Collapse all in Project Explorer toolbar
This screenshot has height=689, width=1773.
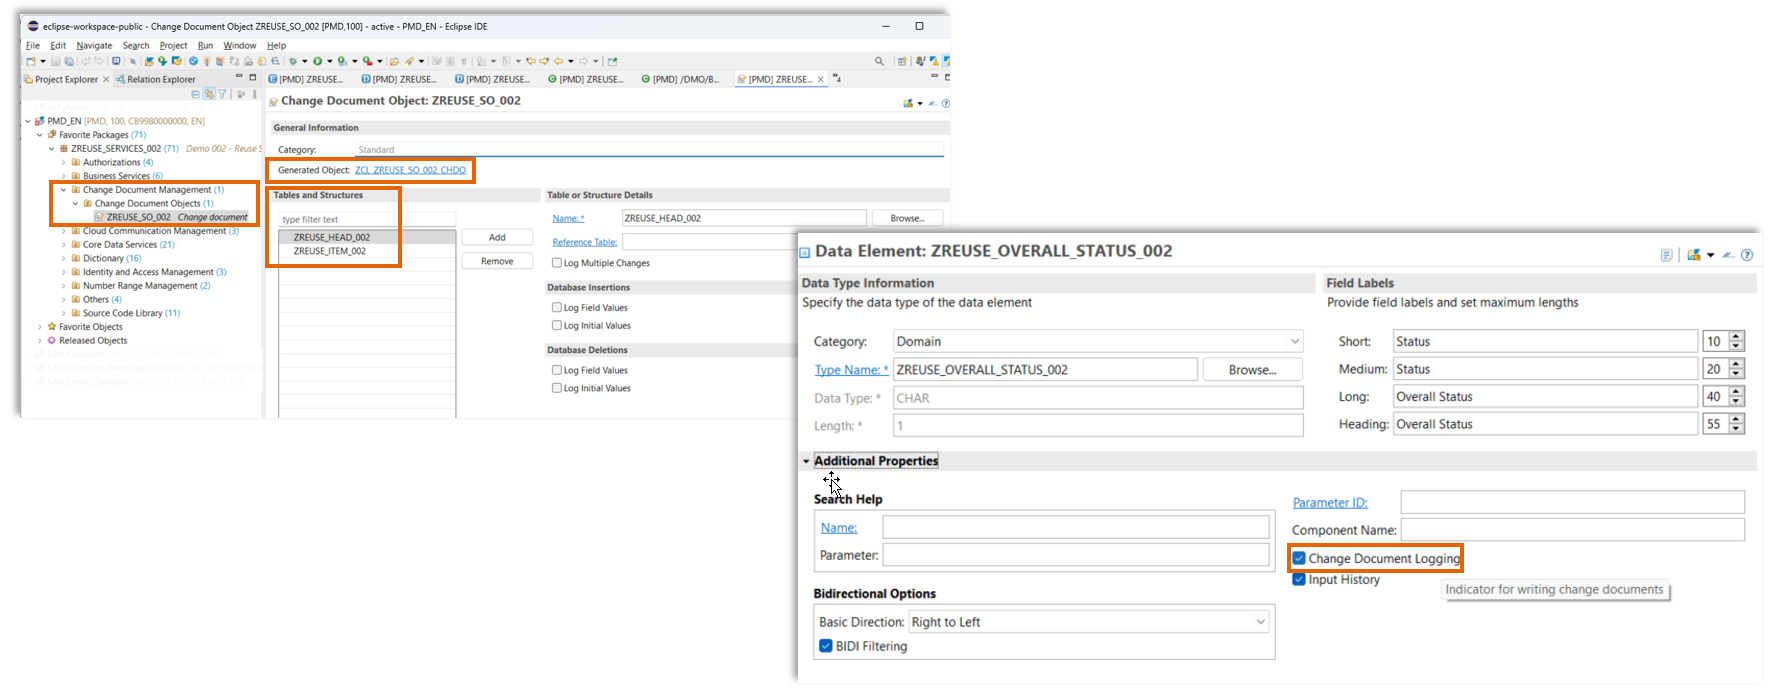[195, 94]
